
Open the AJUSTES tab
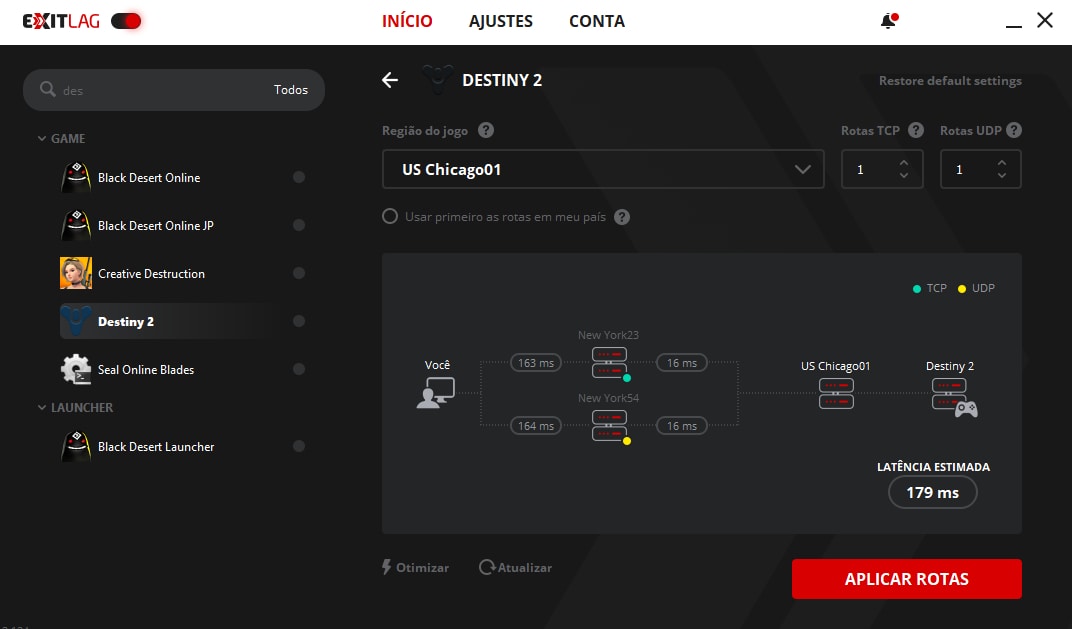pyautogui.click(x=501, y=21)
